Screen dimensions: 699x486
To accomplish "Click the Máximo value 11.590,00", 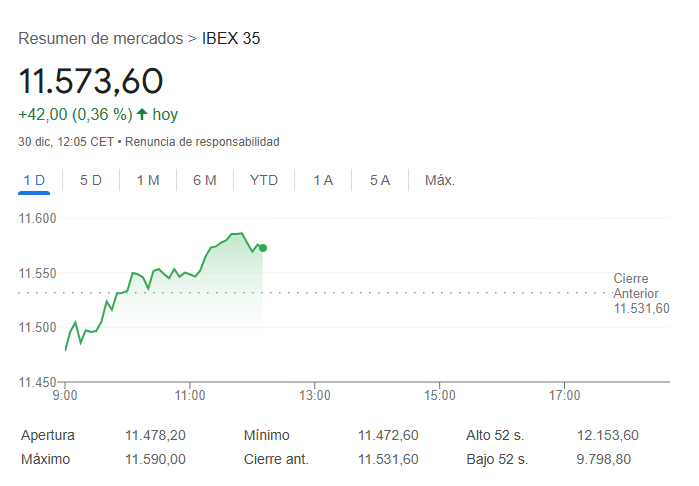I will pos(155,459).
